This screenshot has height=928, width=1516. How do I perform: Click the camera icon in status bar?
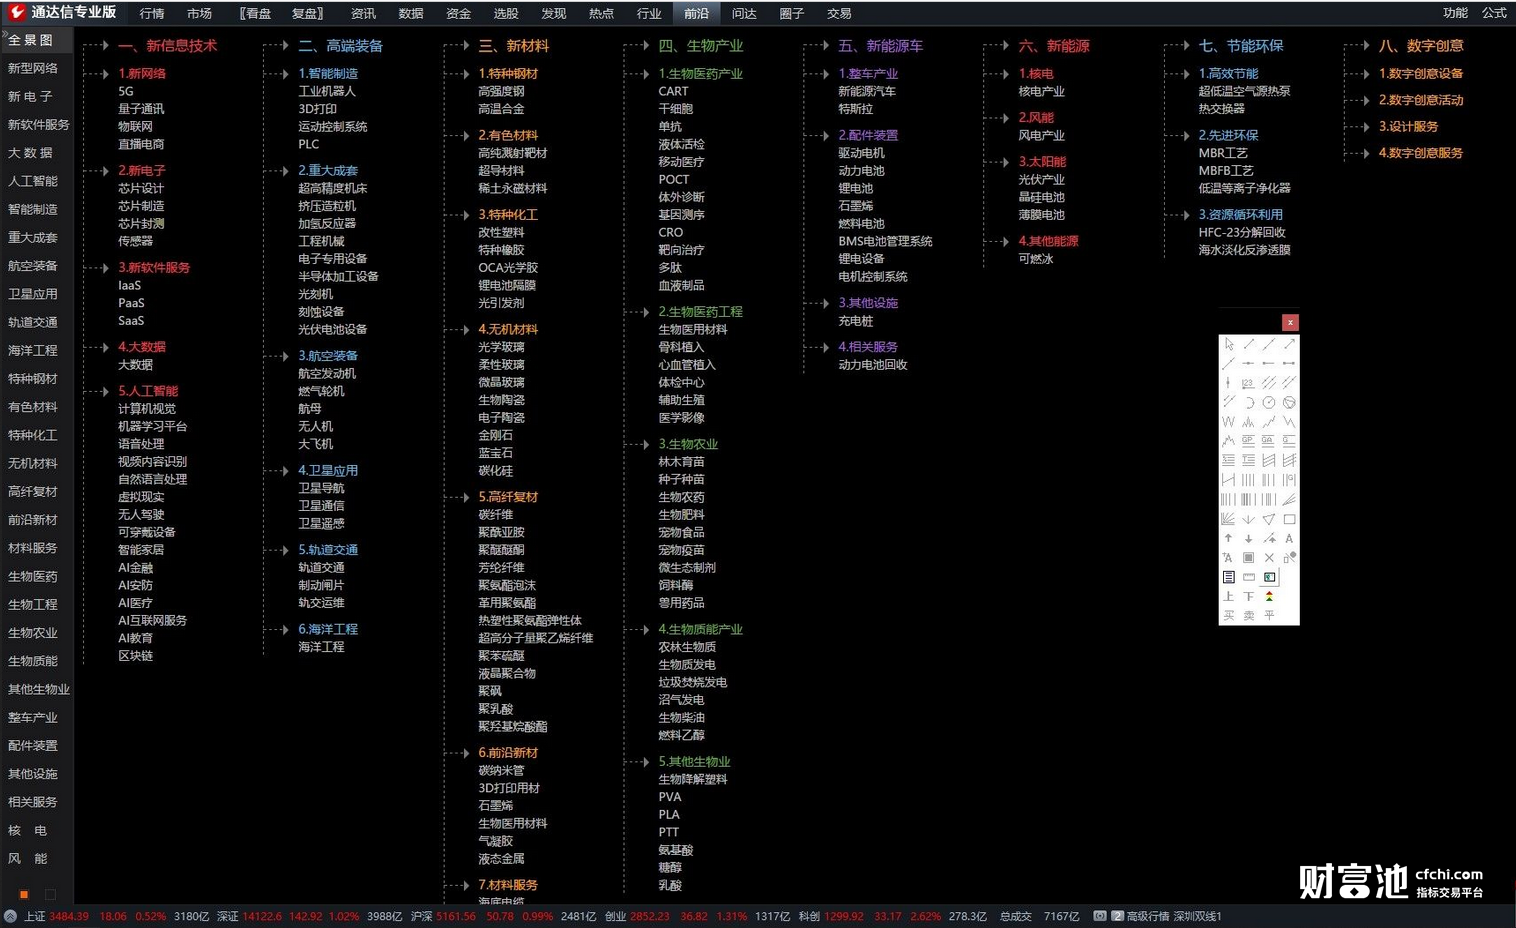pos(1100,916)
